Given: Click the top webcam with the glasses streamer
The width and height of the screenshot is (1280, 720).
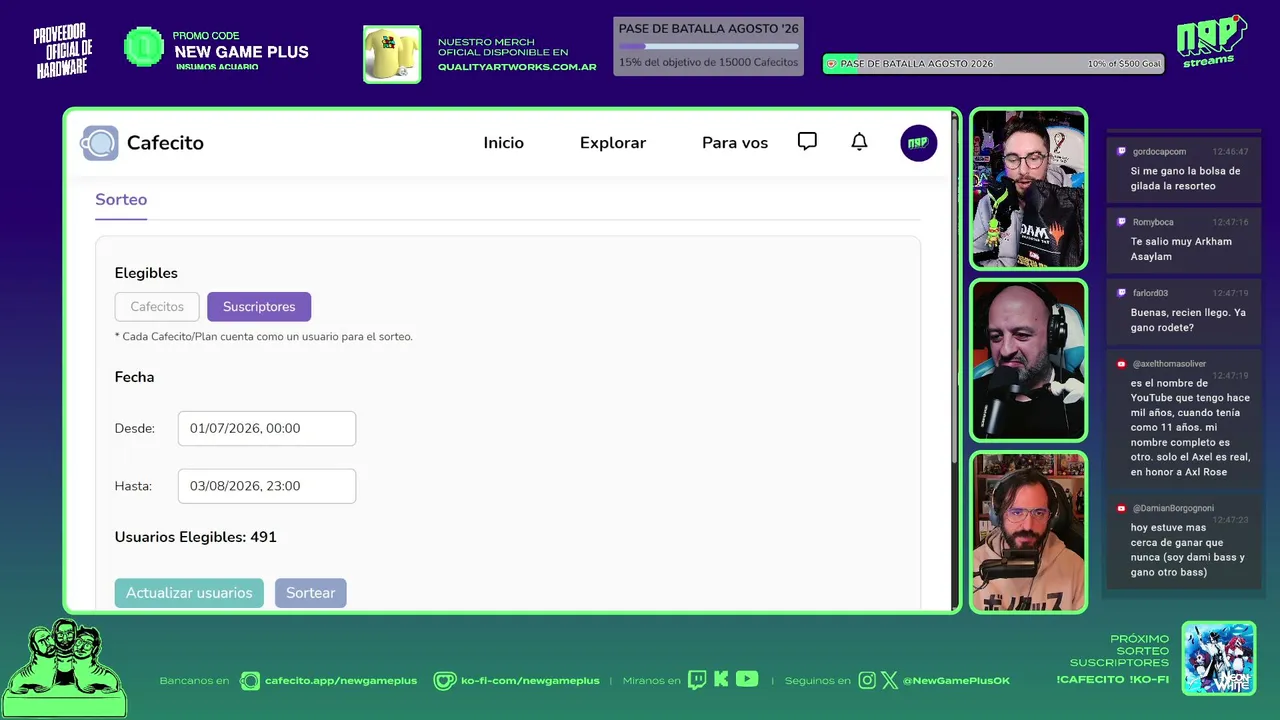Looking at the screenshot, I should pos(1028,189).
